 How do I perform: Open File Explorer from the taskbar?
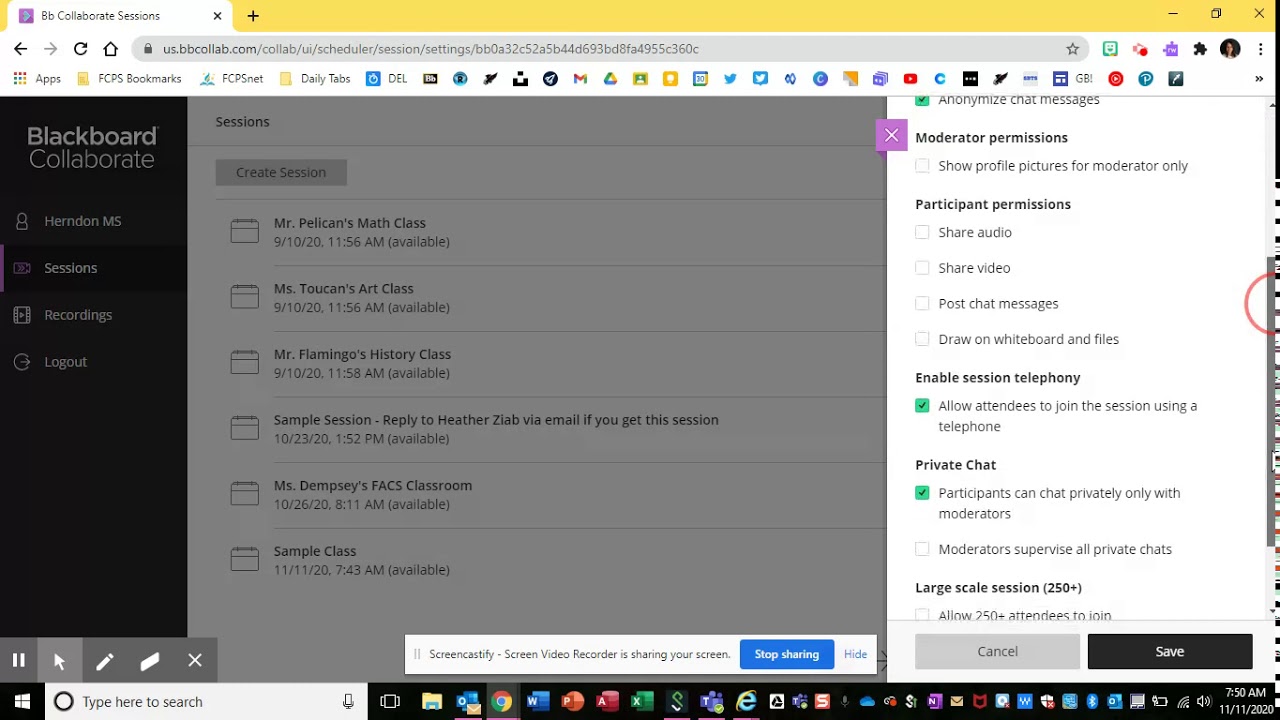click(432, 702)
